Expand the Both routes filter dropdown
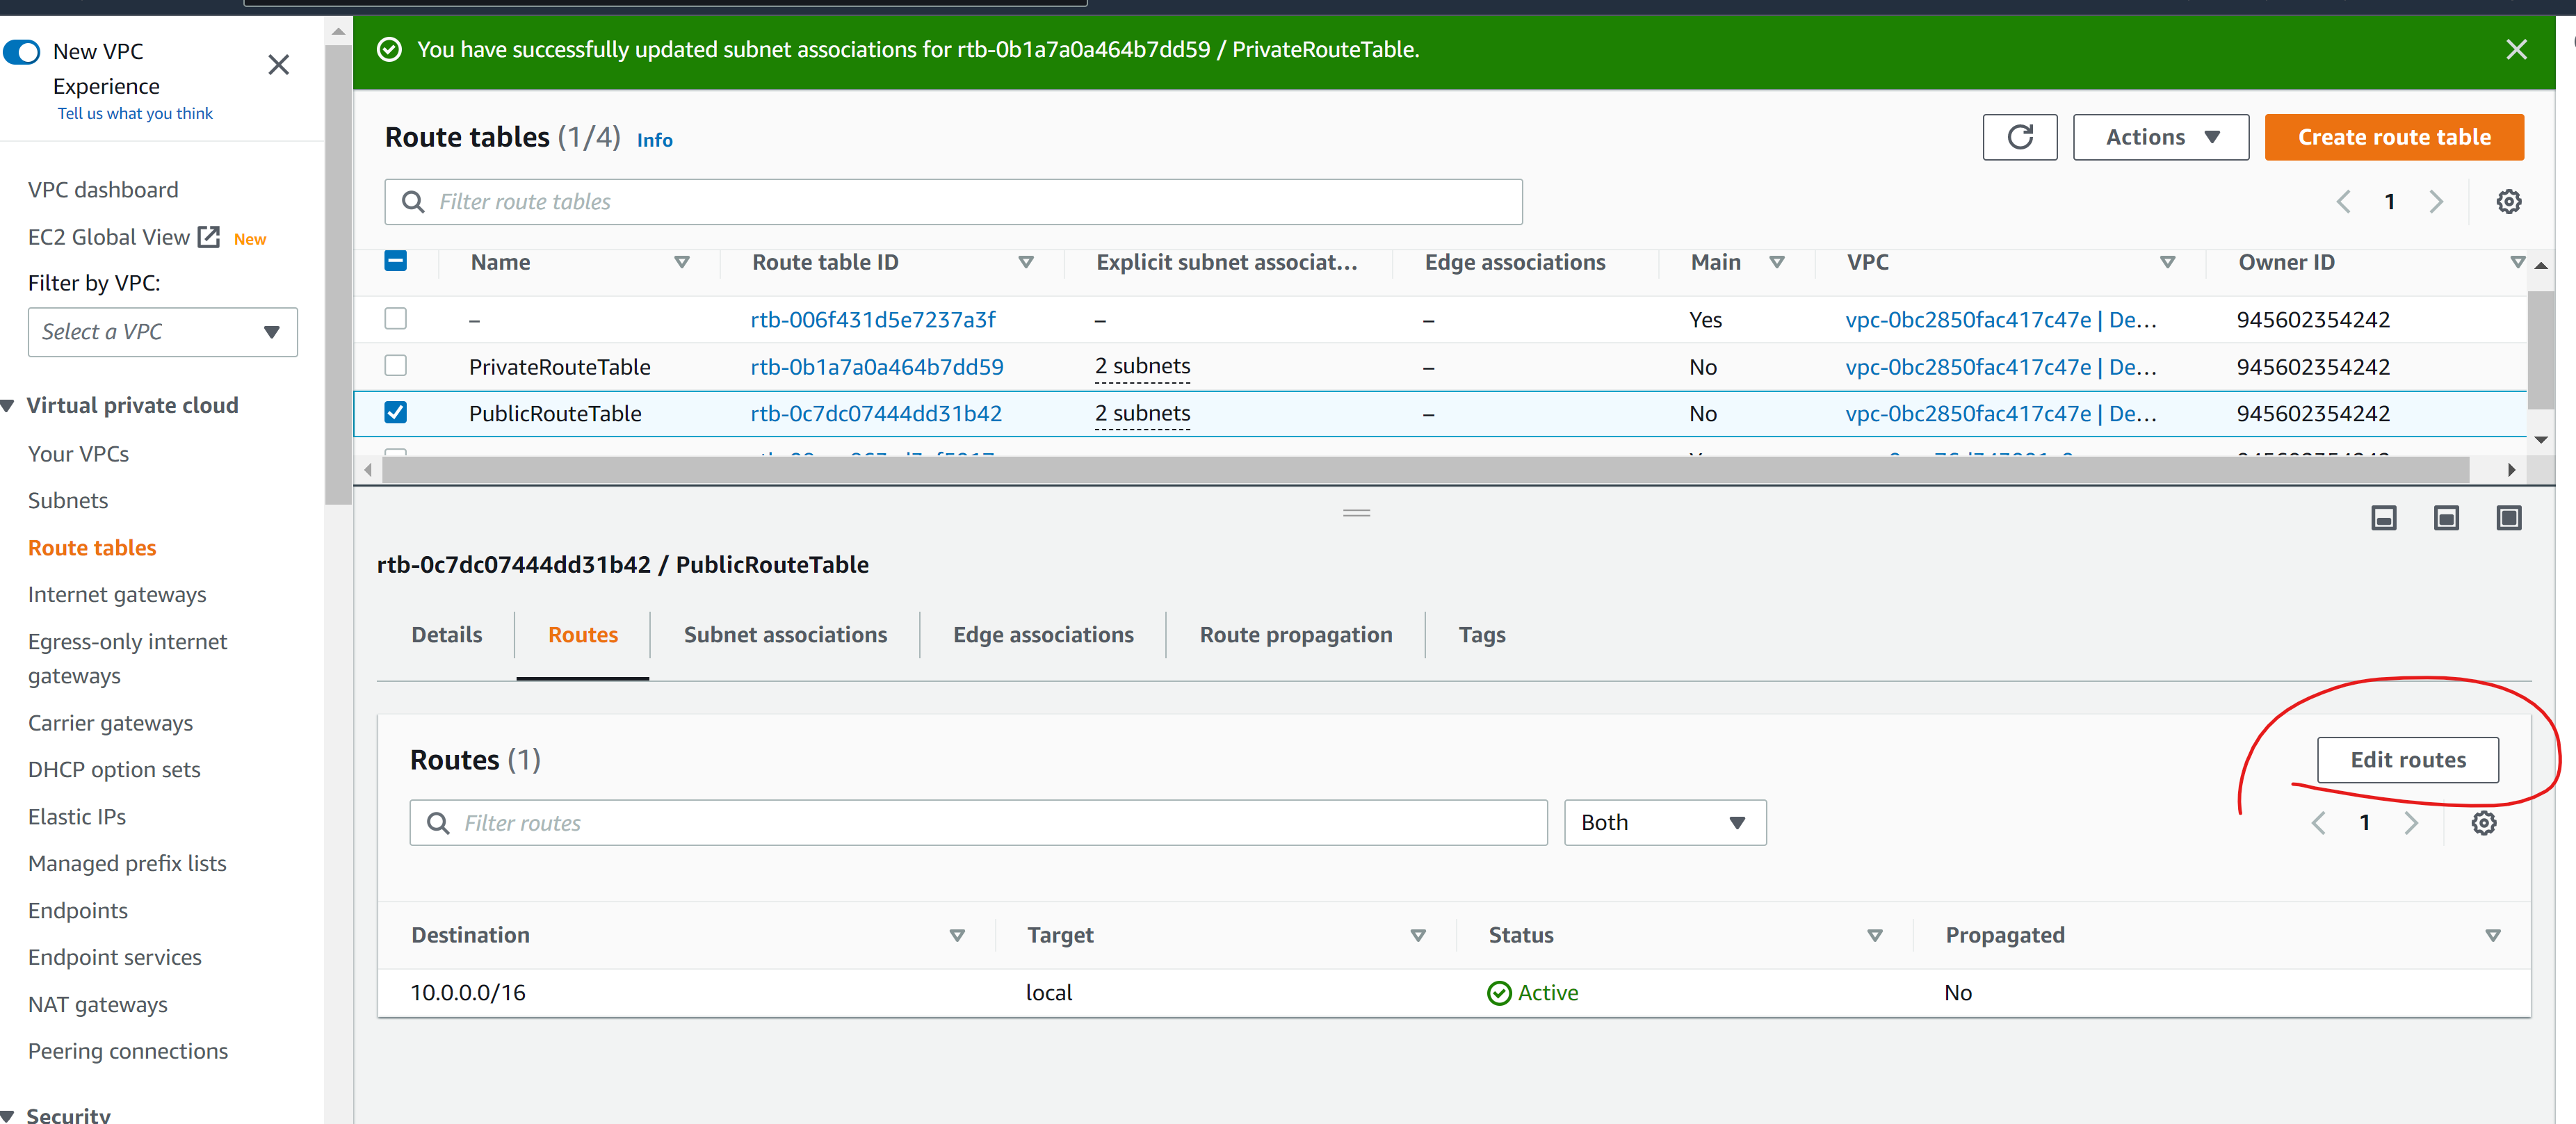 click(x=1664, y=823)
